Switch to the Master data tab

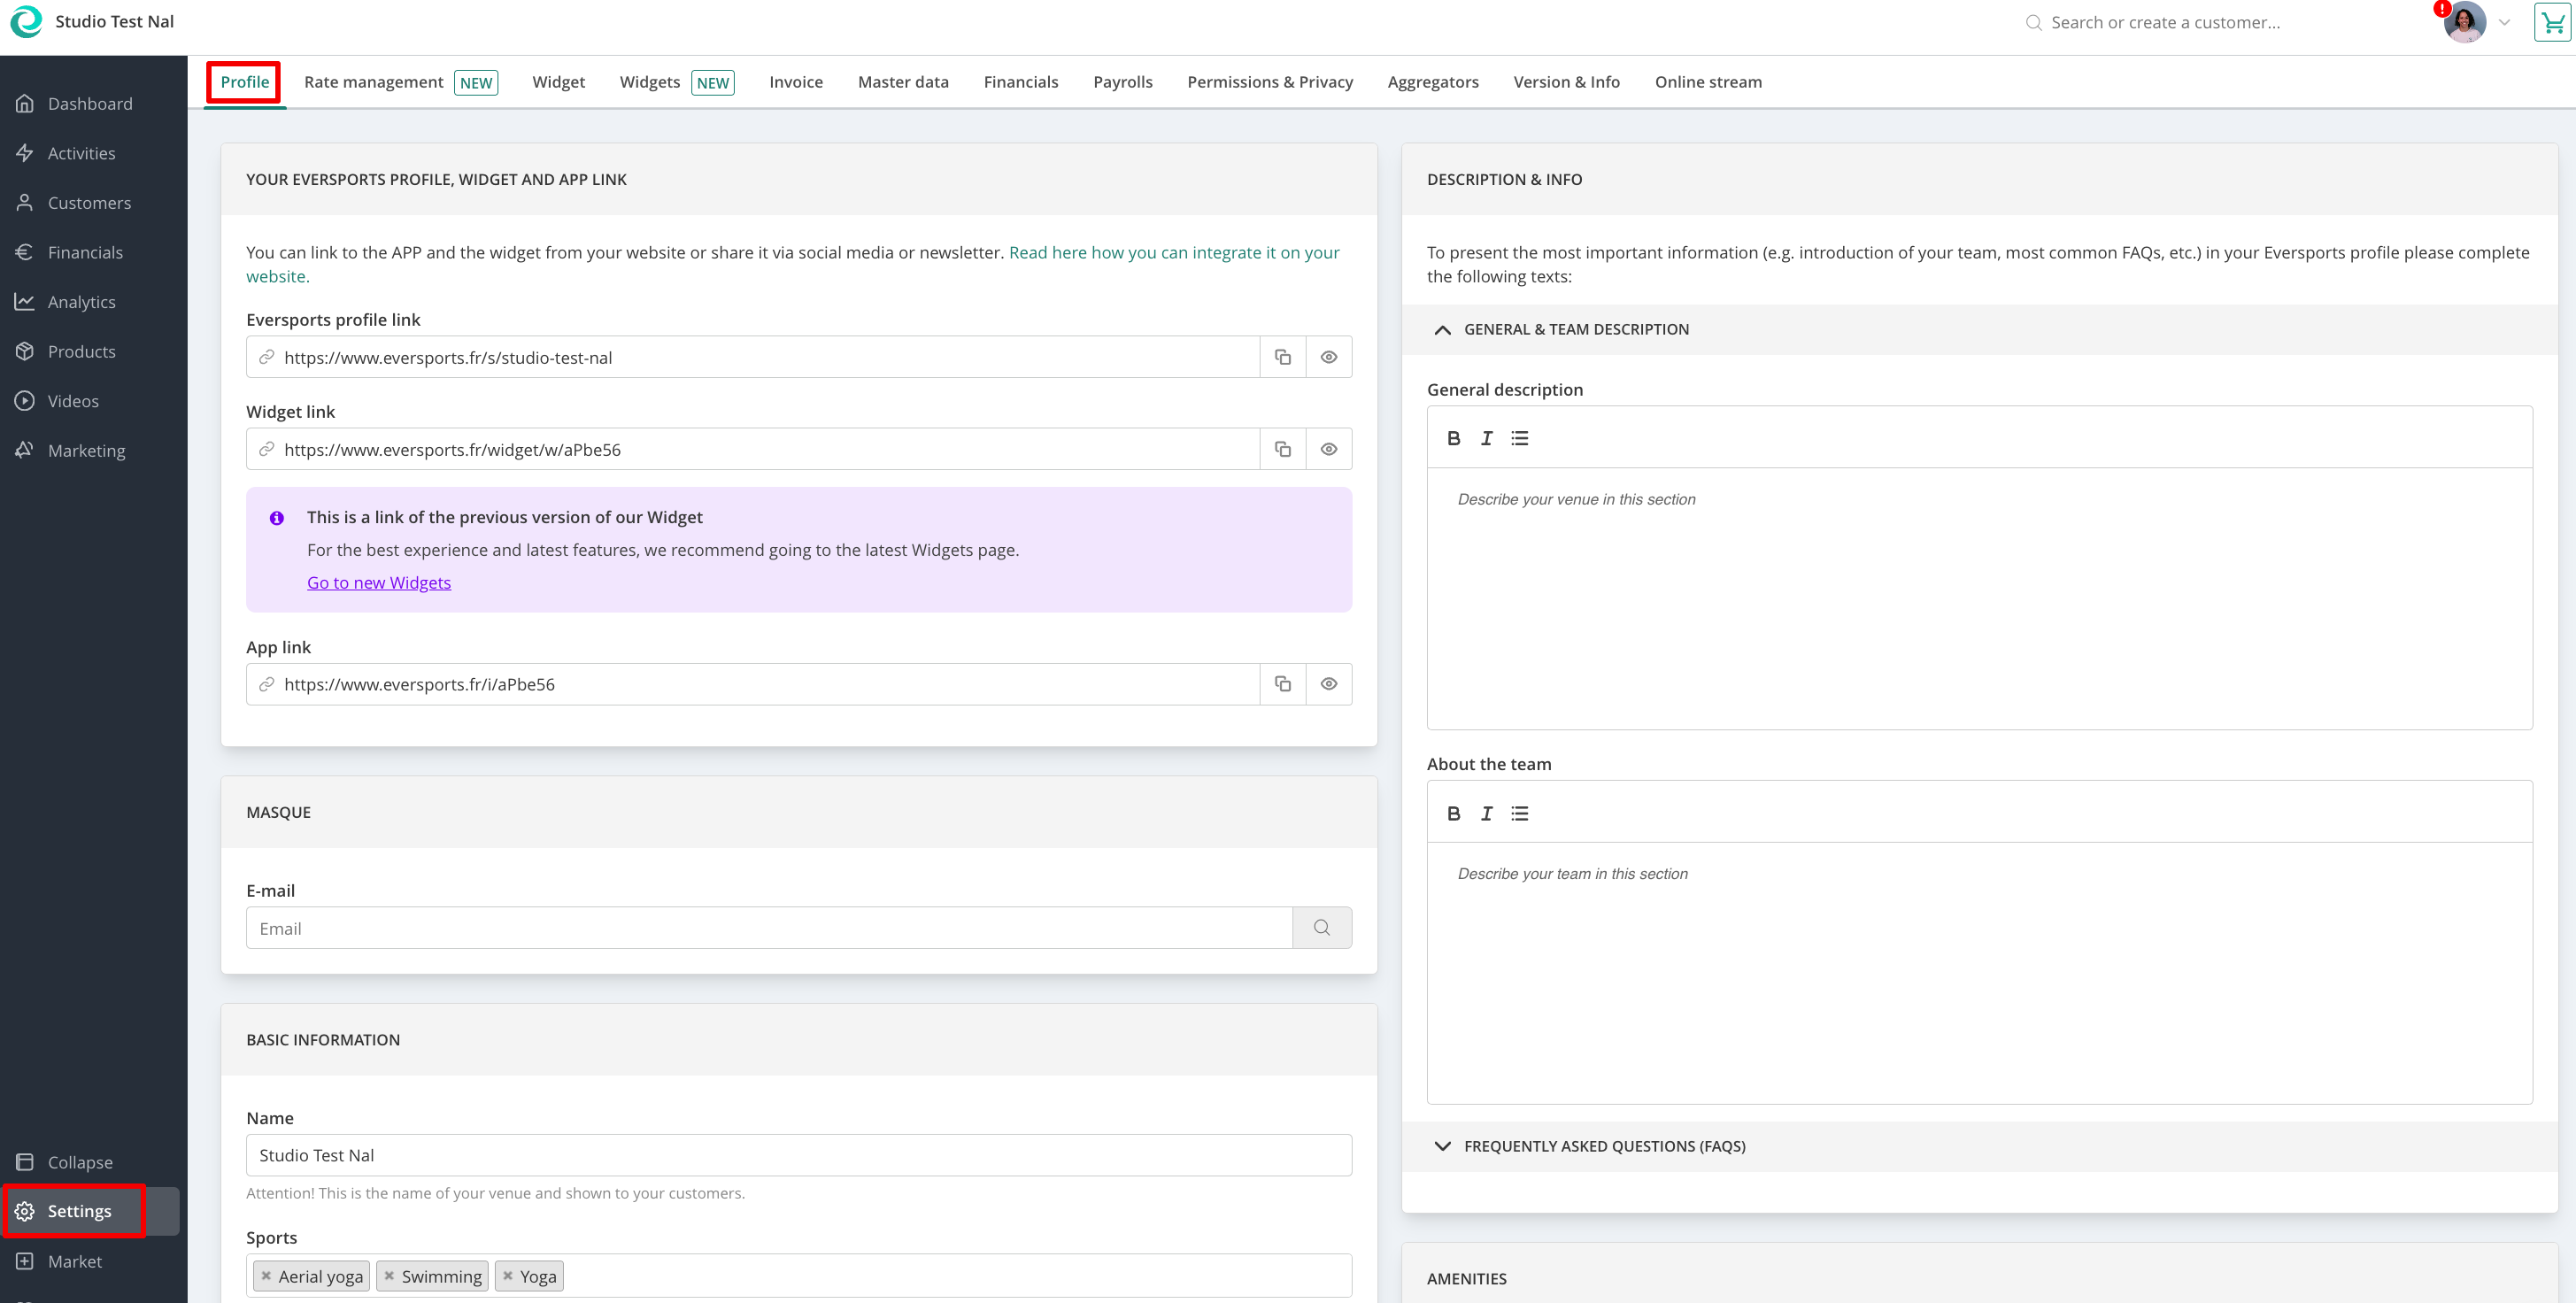903,82
